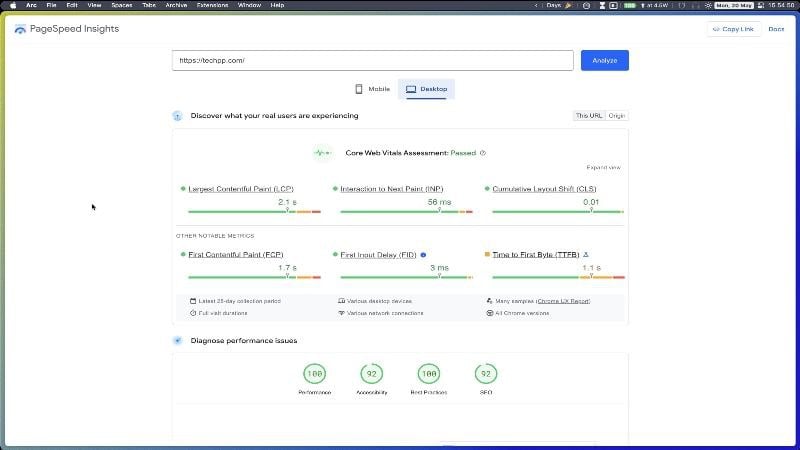Image resolution: width=800 pixels, height=450 pixels.
Task: Open the Chrome UX Report link
Action: (x=563, y=301)
